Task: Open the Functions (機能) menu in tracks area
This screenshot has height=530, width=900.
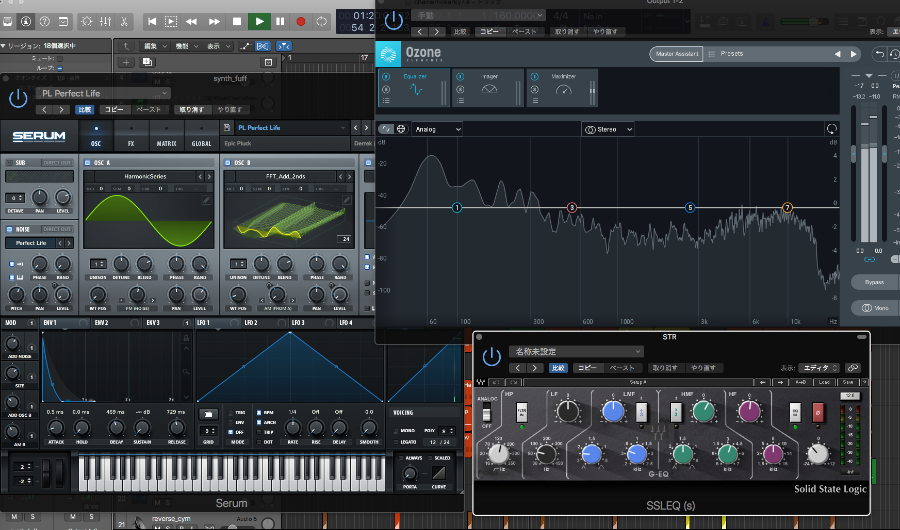Action: [x=186, y=46]
